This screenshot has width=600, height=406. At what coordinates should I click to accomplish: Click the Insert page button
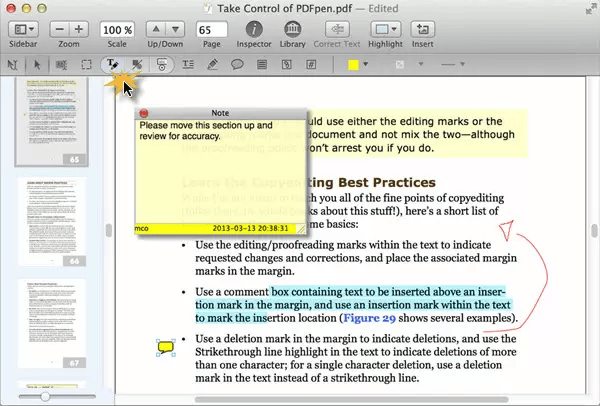point(422,29)
